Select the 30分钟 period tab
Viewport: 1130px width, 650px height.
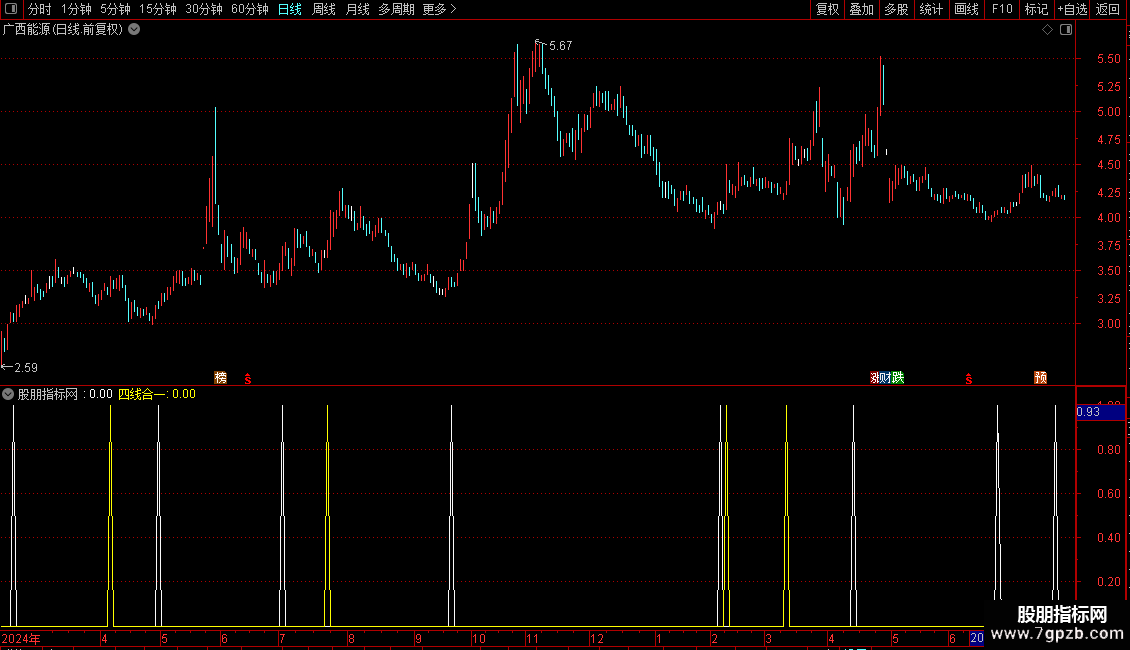click(203, 9)
